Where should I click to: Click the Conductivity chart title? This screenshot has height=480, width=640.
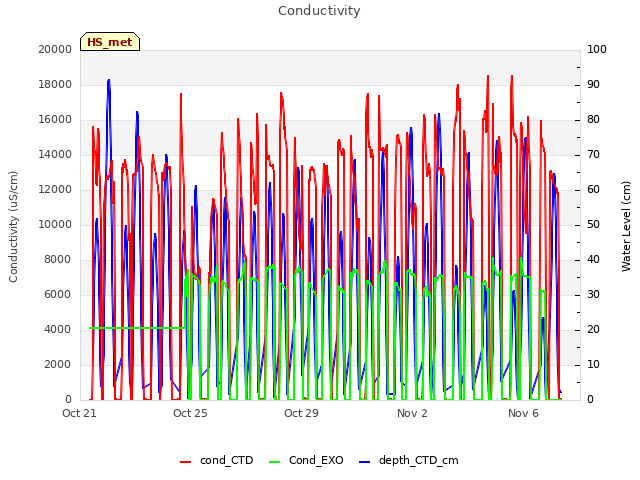(x=319, y=11)
